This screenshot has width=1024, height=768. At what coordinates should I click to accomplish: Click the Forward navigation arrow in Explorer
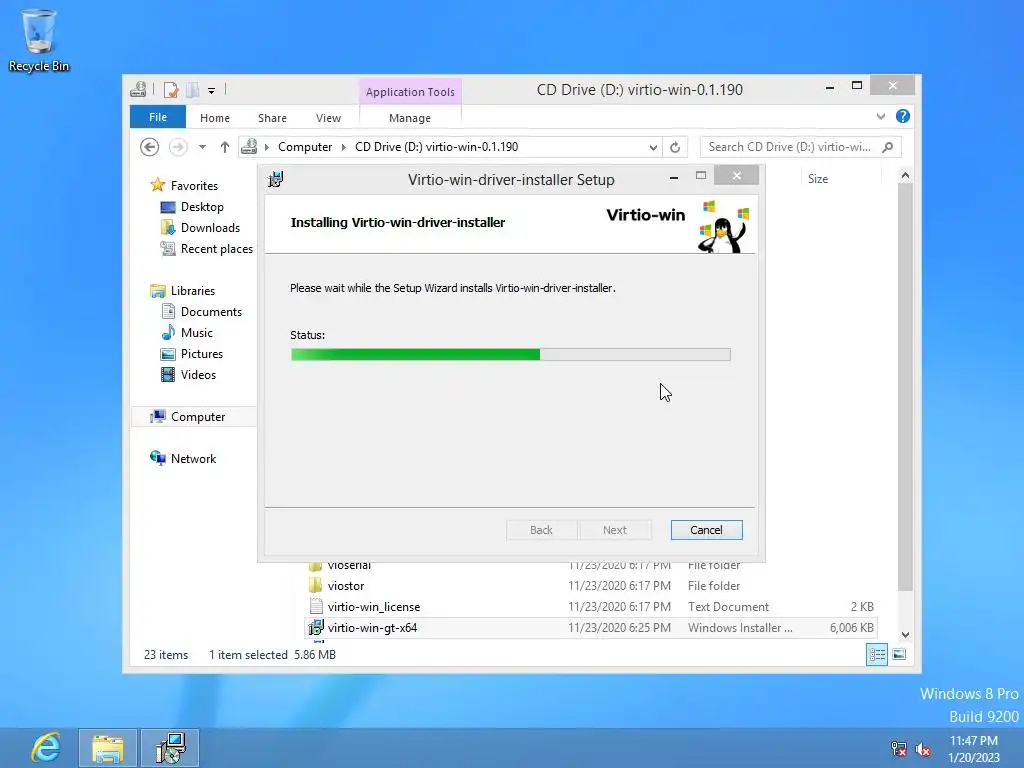point(178,147)
